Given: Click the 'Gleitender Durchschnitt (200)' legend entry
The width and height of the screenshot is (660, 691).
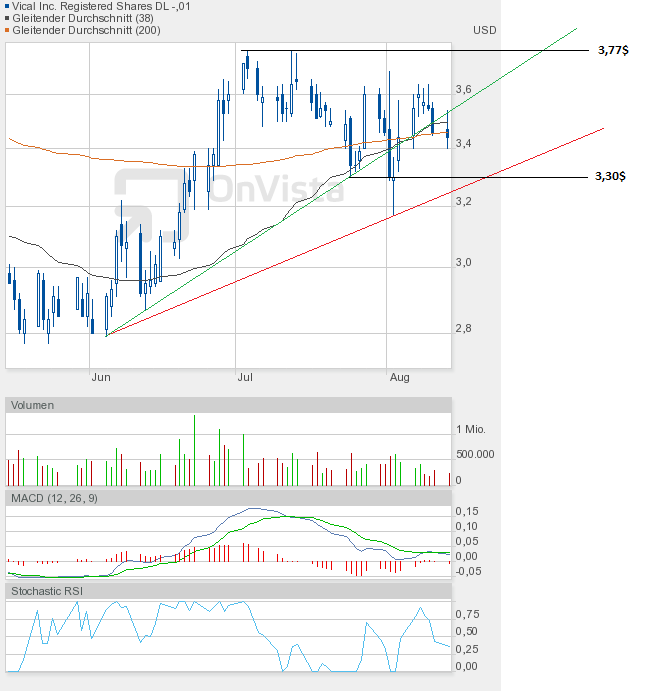Looking at the screenshot, I should (86, 30).
